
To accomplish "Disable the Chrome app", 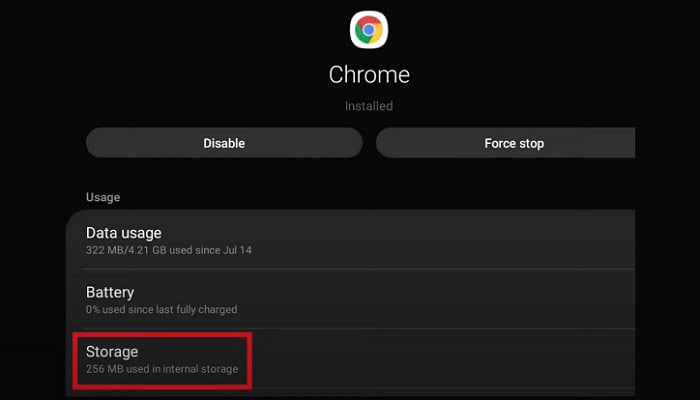I will 224,143.
